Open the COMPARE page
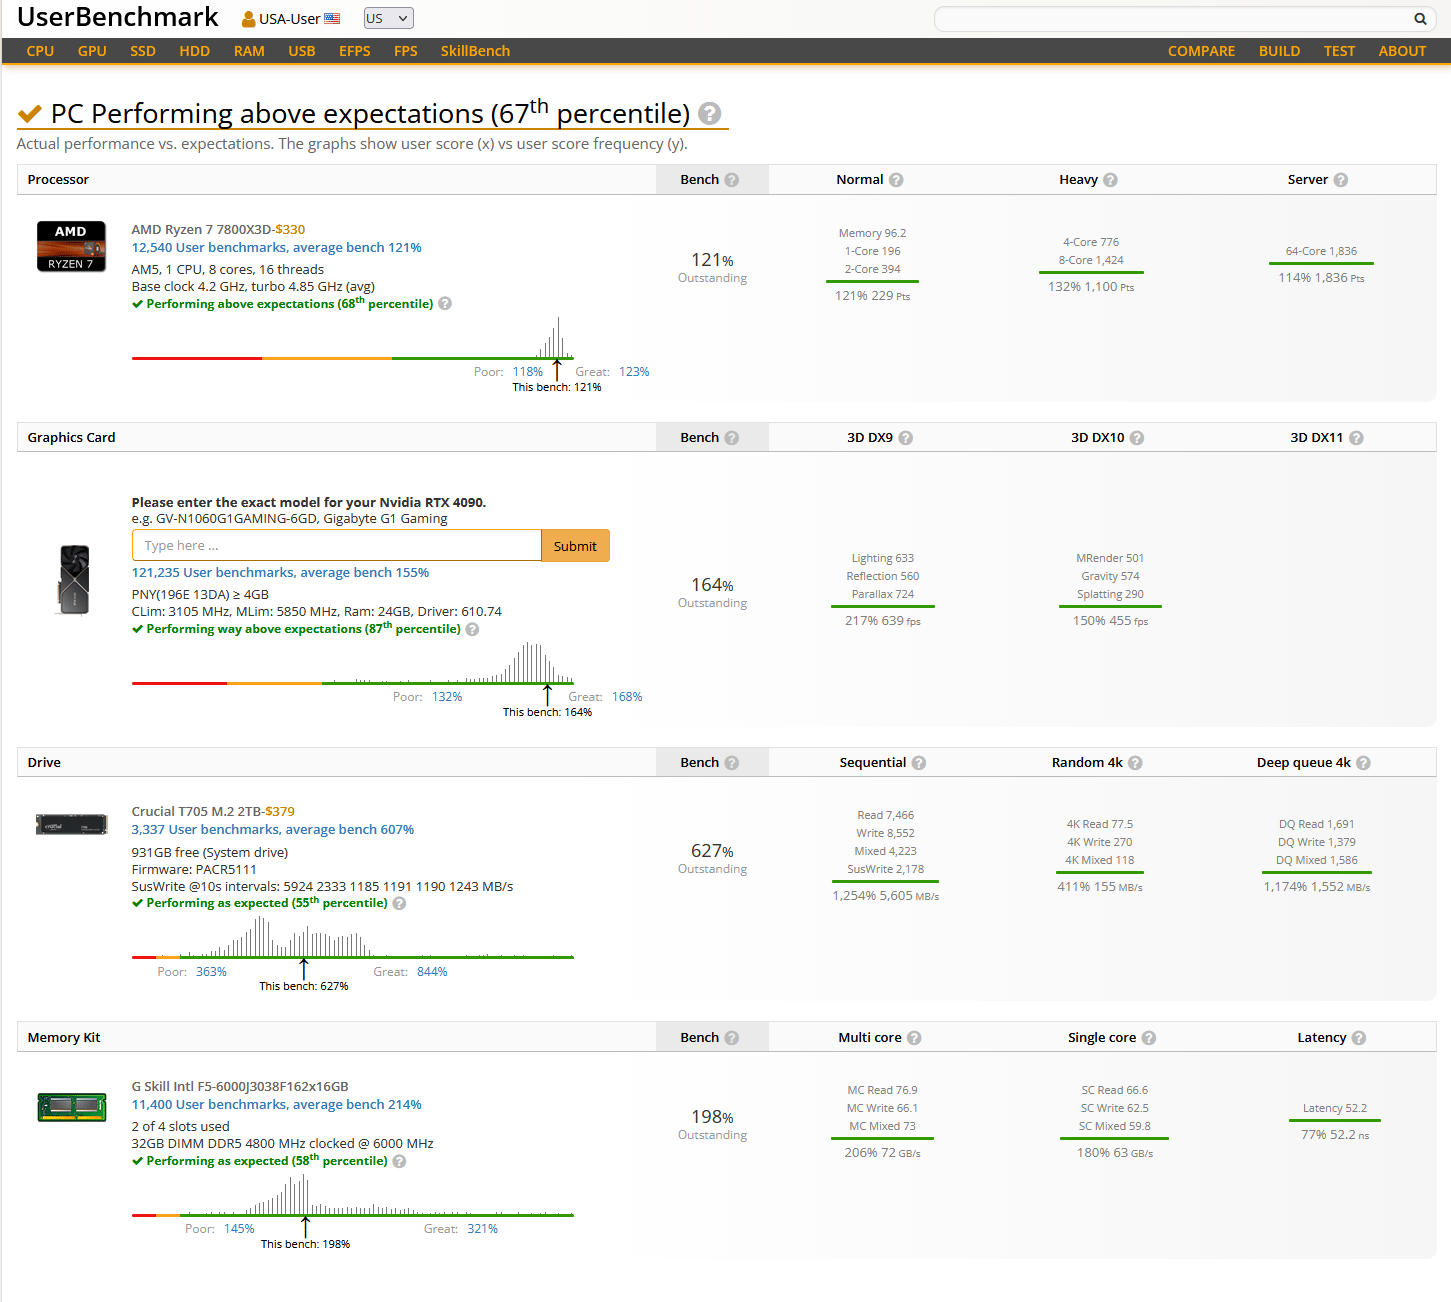This screenshot has height=1302, width=1451. (1201, 51)
